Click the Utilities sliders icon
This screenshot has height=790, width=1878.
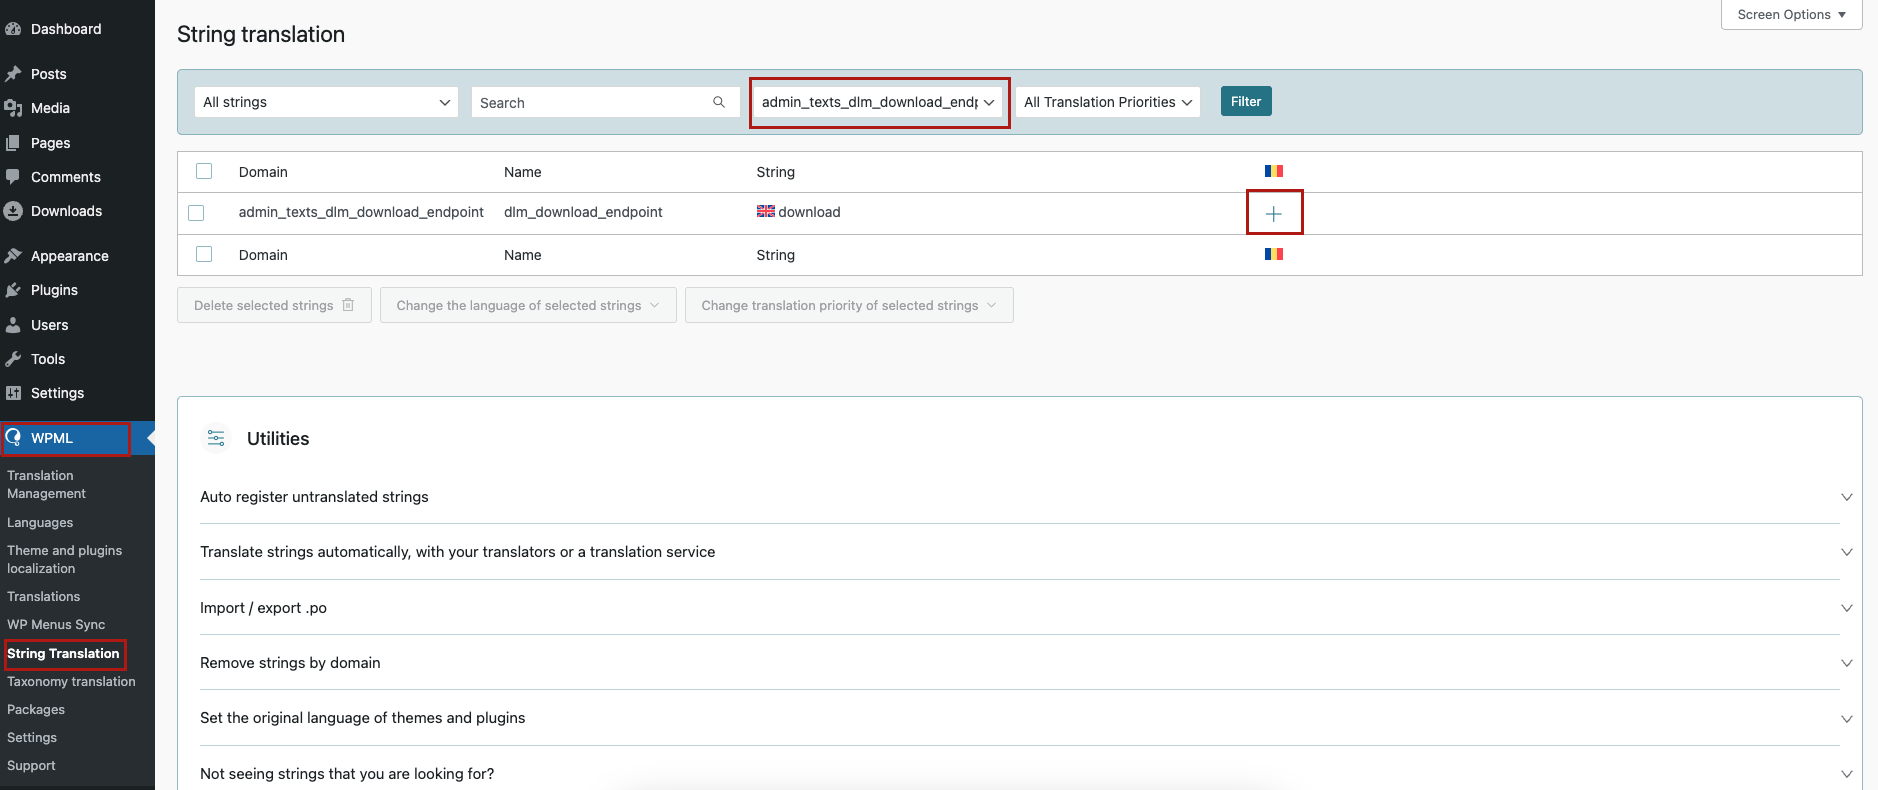(216, 438)
